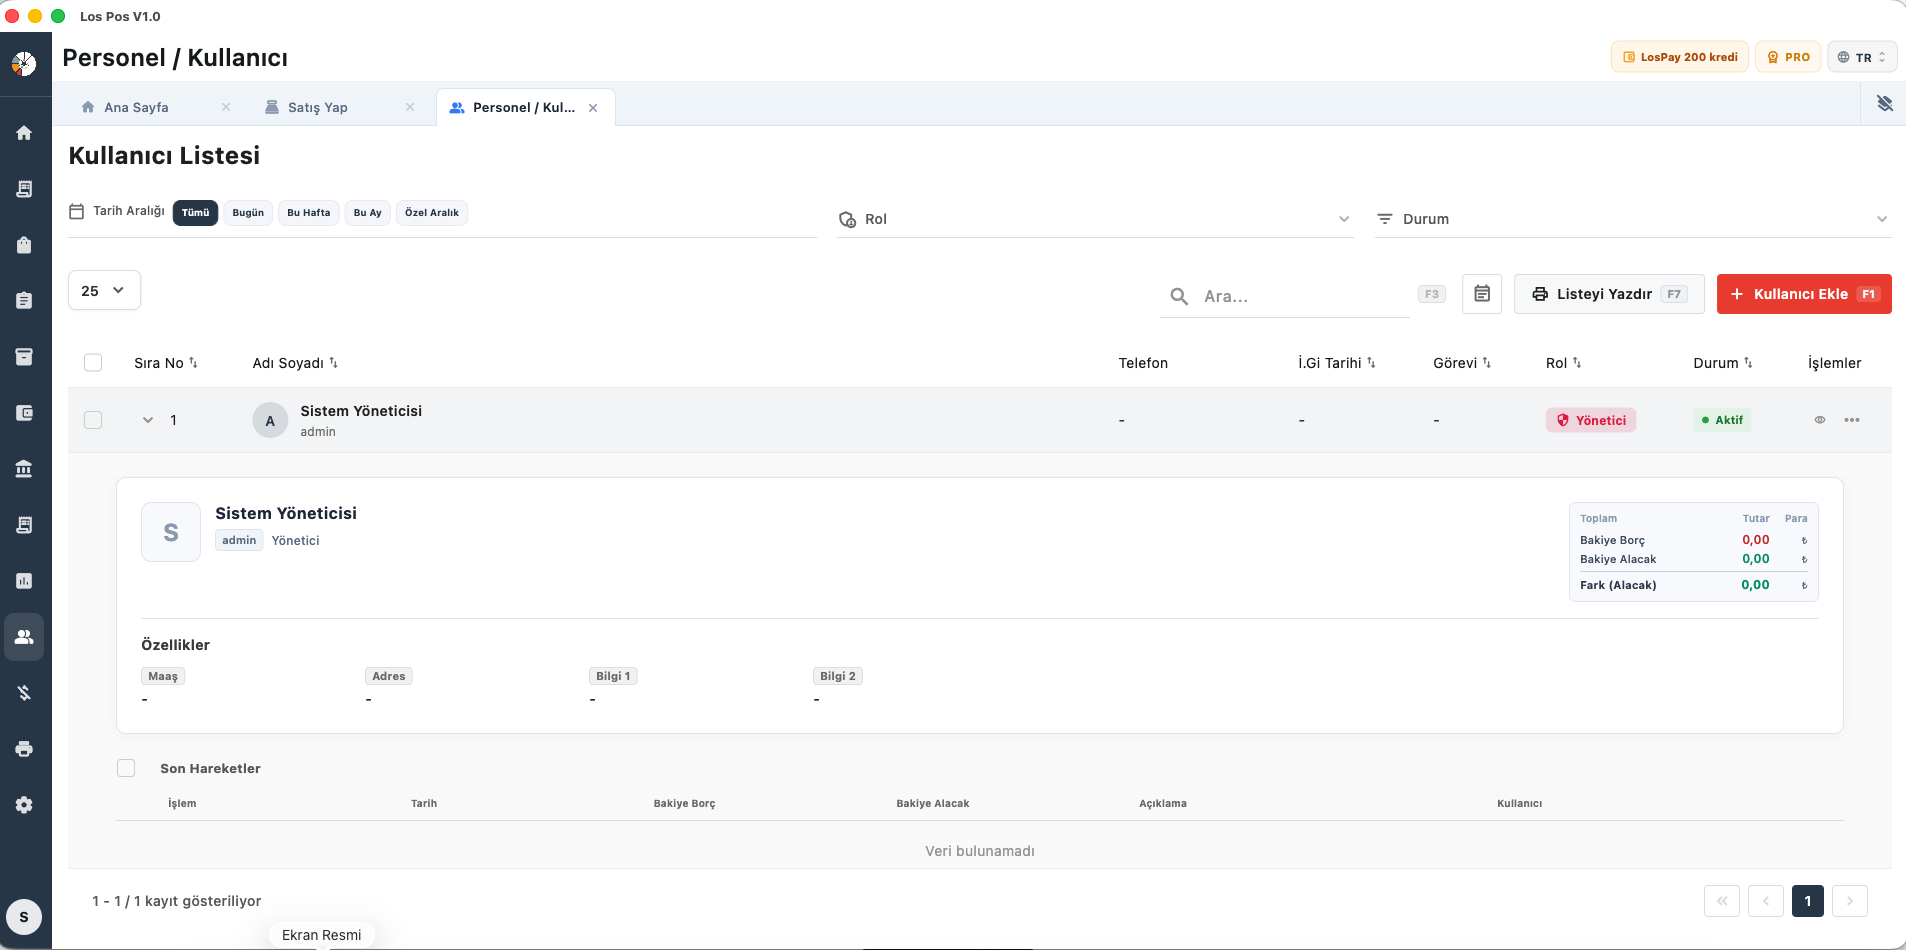Open the Rol filter dropdown
The width and height of the screenshot is (1906, 950).
(1095, 219)
